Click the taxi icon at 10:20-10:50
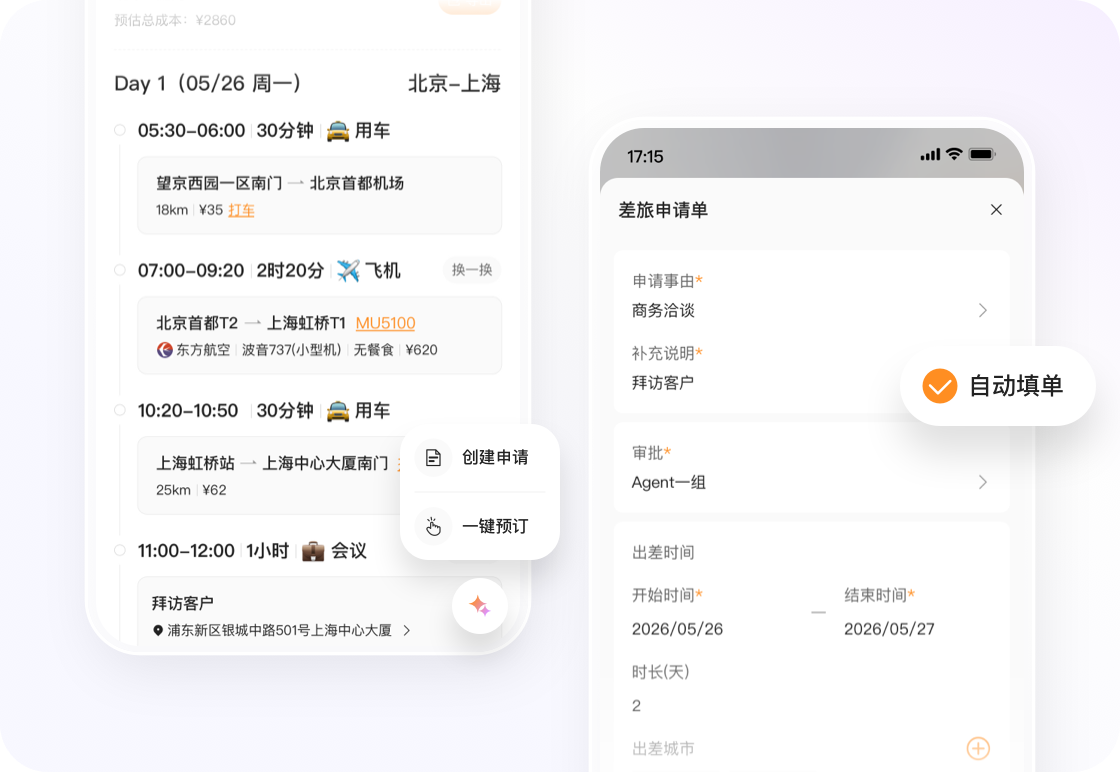The width and height of the screenshot is (1120, 772). click(x=338, y=411)
